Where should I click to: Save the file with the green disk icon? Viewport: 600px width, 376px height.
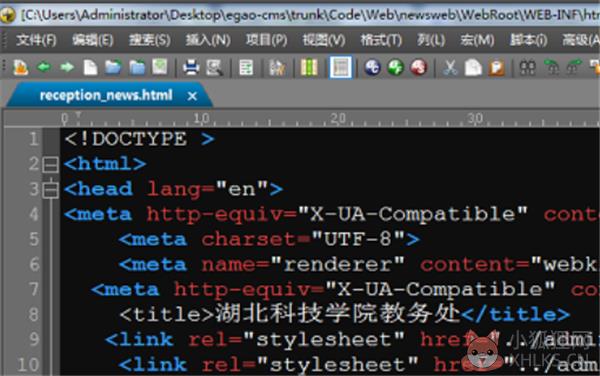pyautogui.click(x=160, y=67)
